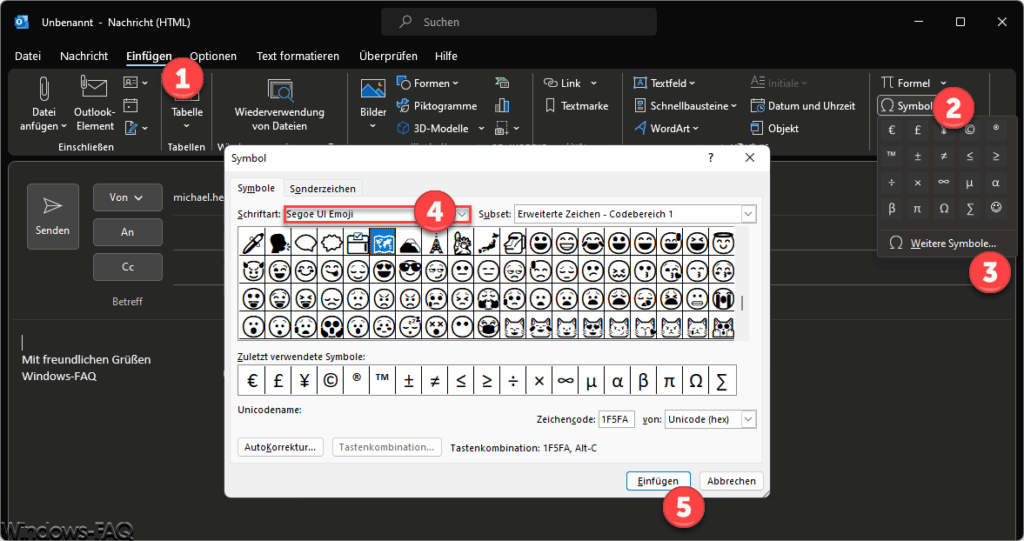Select the sleeping zzz face emoji
1024x541 pixels.
click(409, 326)
